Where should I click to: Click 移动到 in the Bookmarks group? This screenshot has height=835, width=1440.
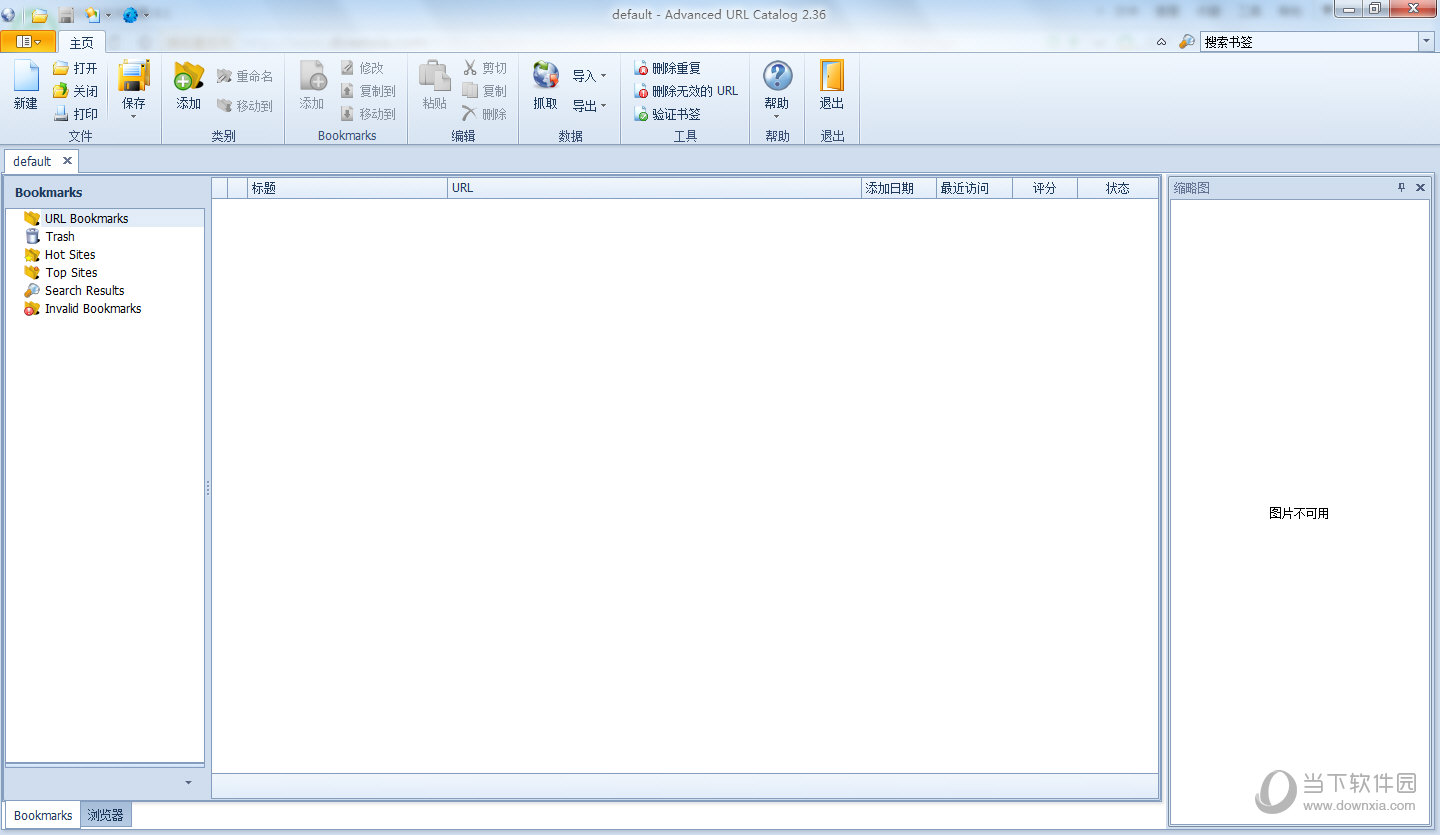click(368, 114)
